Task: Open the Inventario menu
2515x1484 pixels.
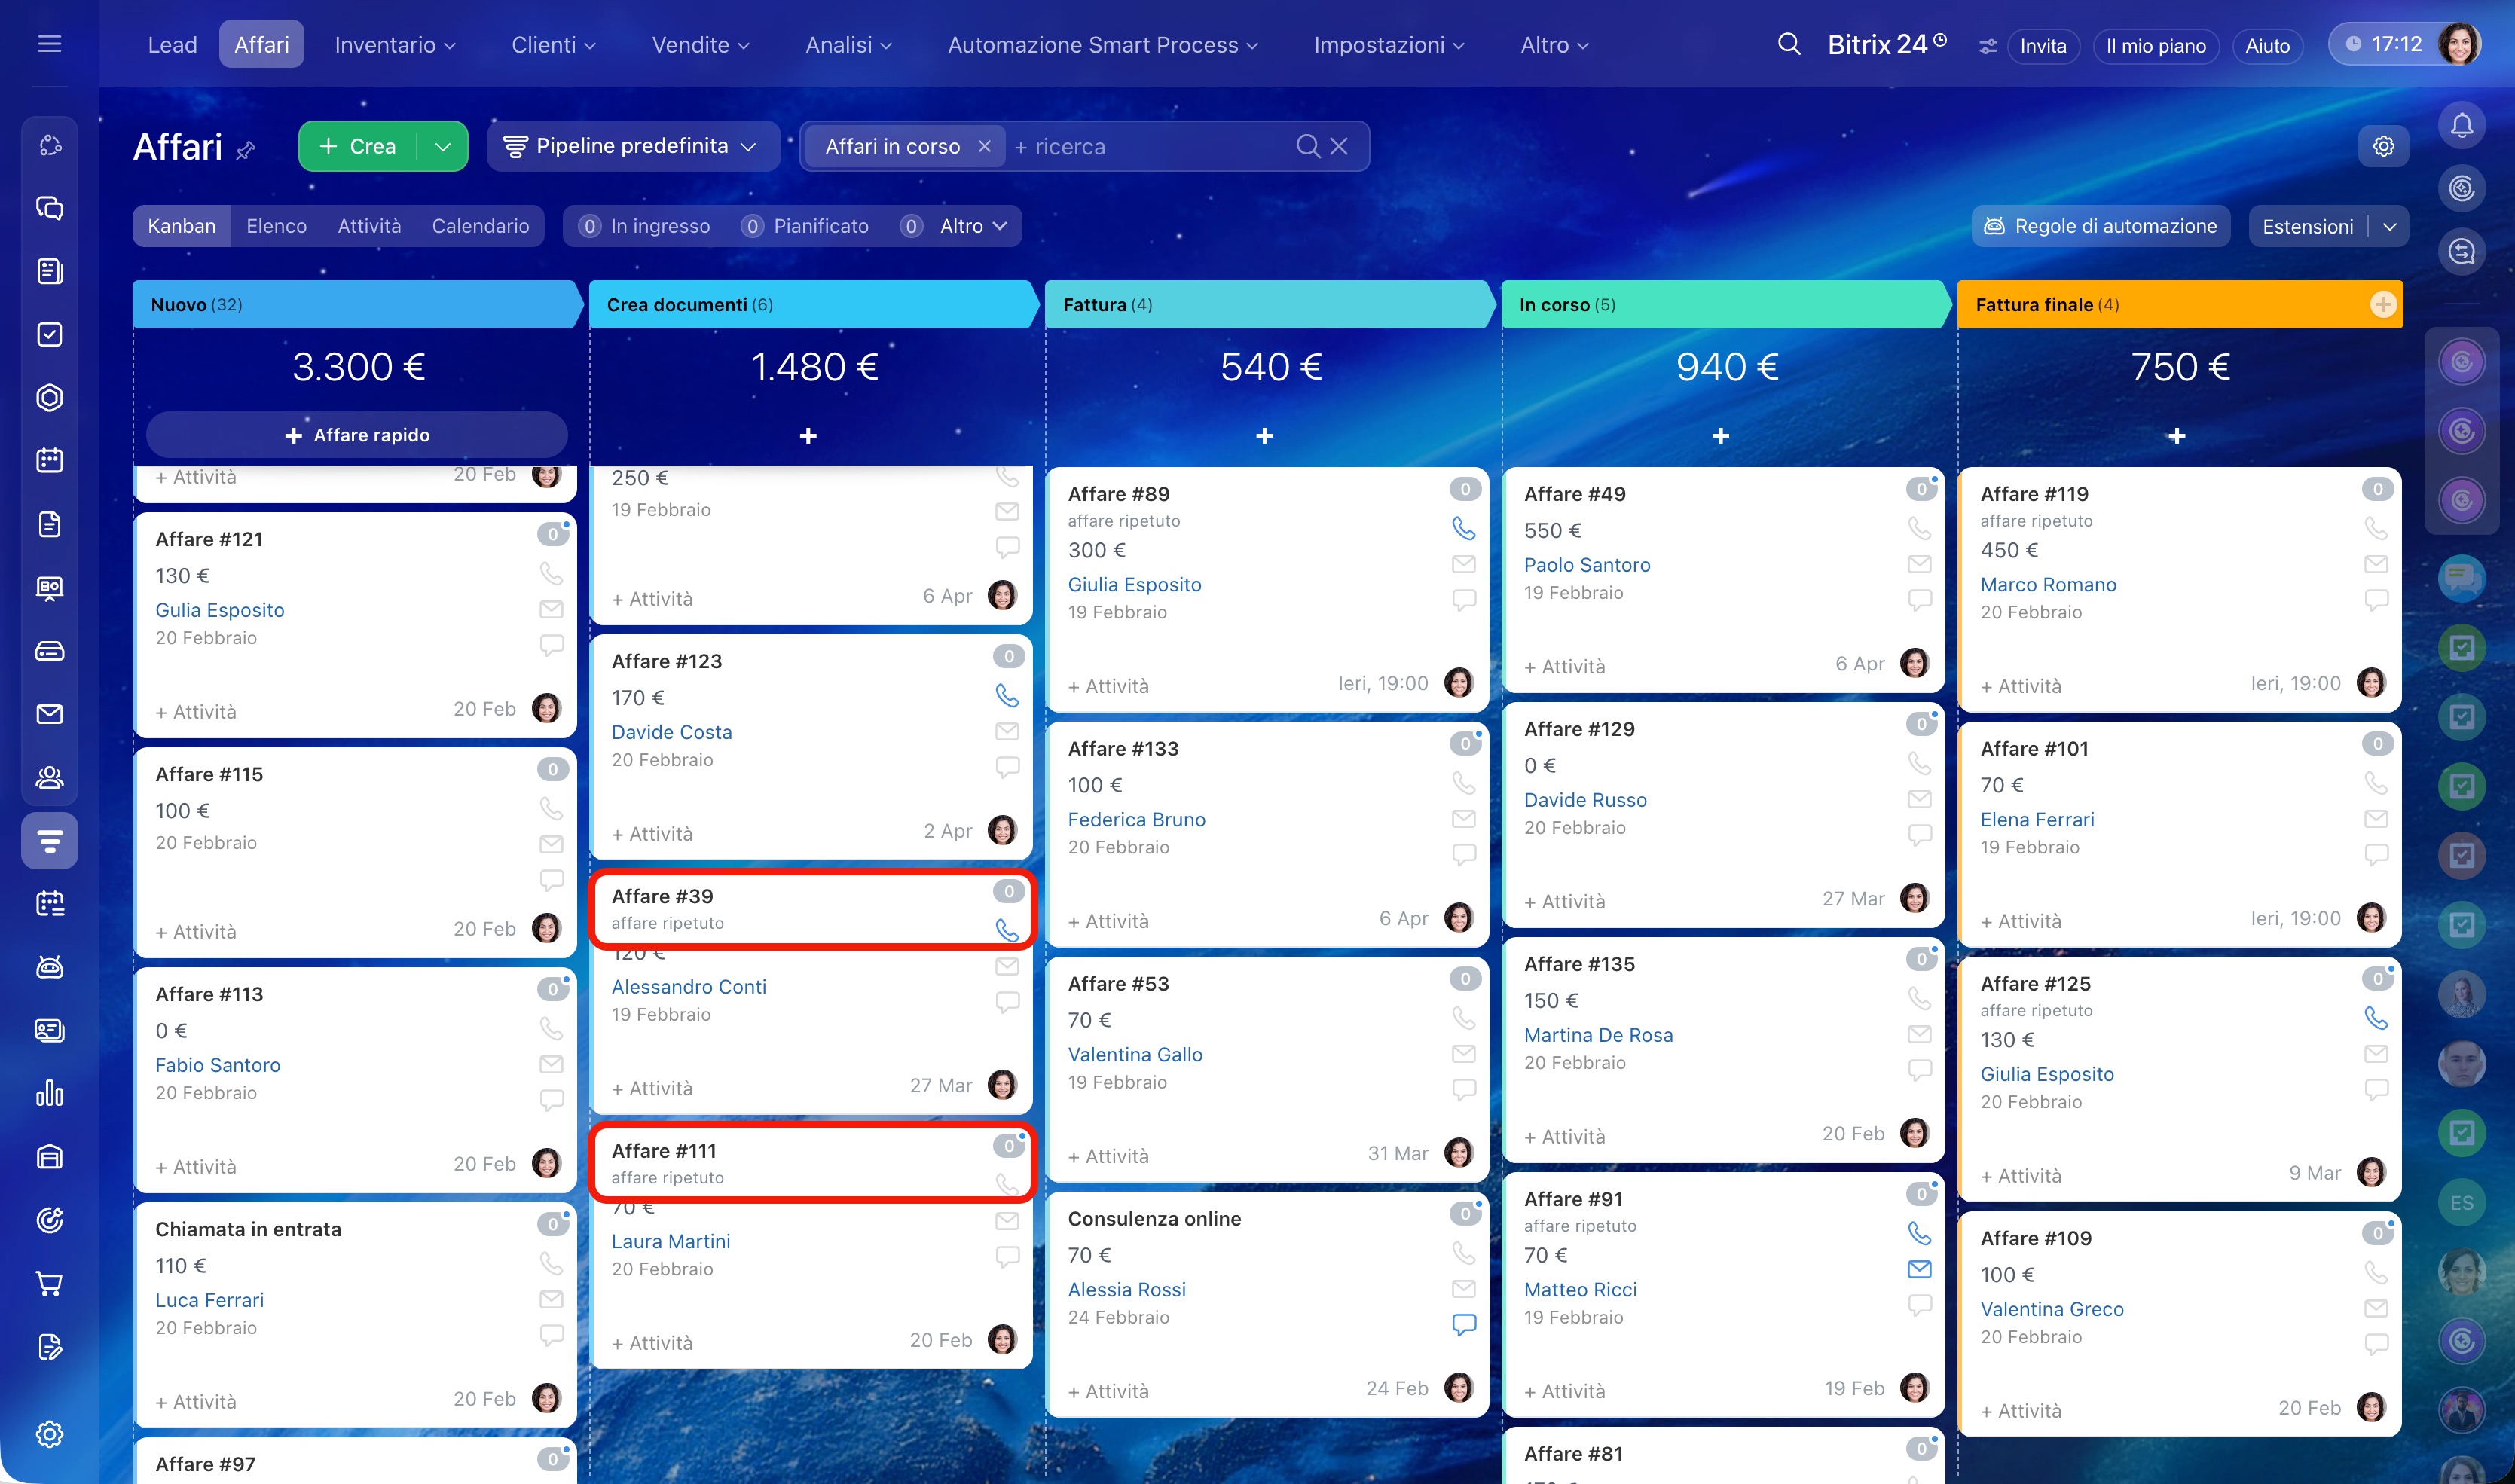Action: pos(395,45)
